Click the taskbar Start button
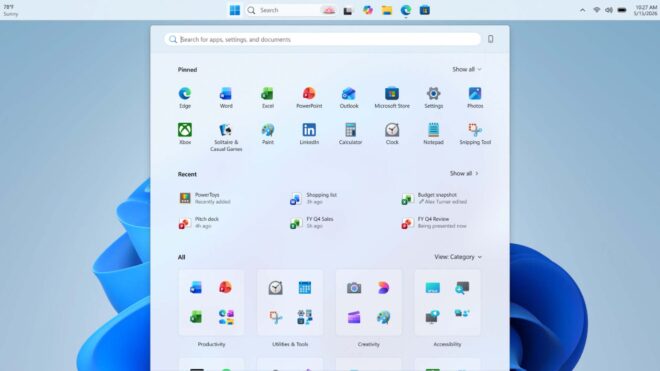The width and height of the screenshot is (660, 371). point(235,10)
